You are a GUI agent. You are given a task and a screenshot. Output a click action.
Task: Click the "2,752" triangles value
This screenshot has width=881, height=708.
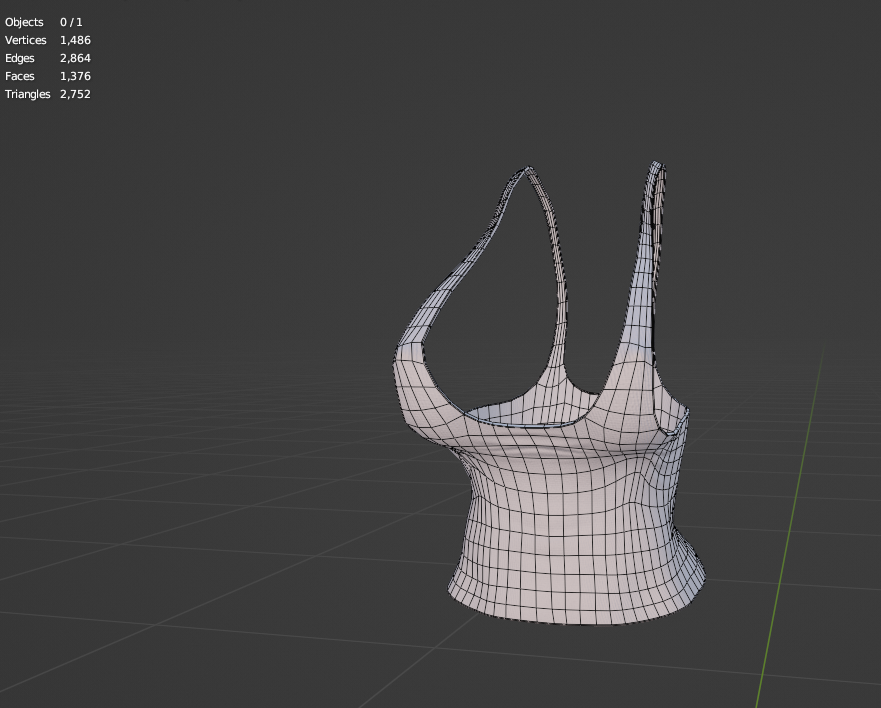pyautogui.click(x=75, y=94)
